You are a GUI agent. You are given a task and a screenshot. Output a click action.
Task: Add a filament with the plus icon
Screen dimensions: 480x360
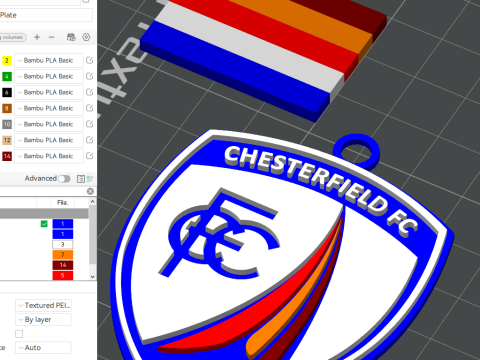pos(37,37)
